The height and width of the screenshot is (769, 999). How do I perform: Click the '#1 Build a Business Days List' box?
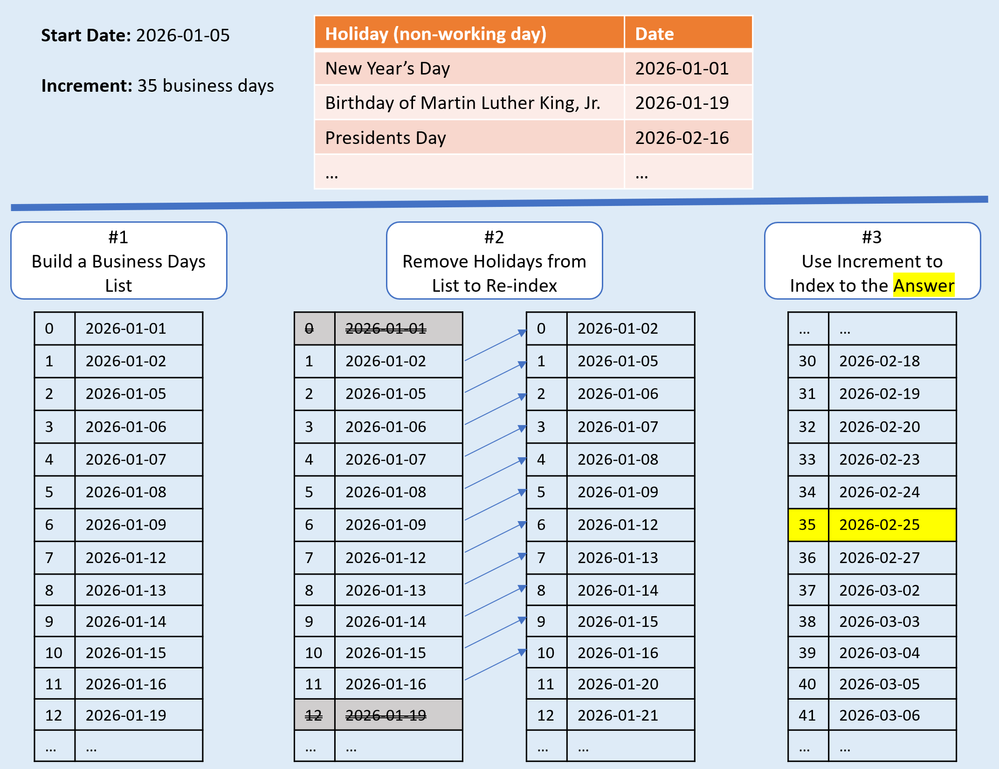coord(119,260)
